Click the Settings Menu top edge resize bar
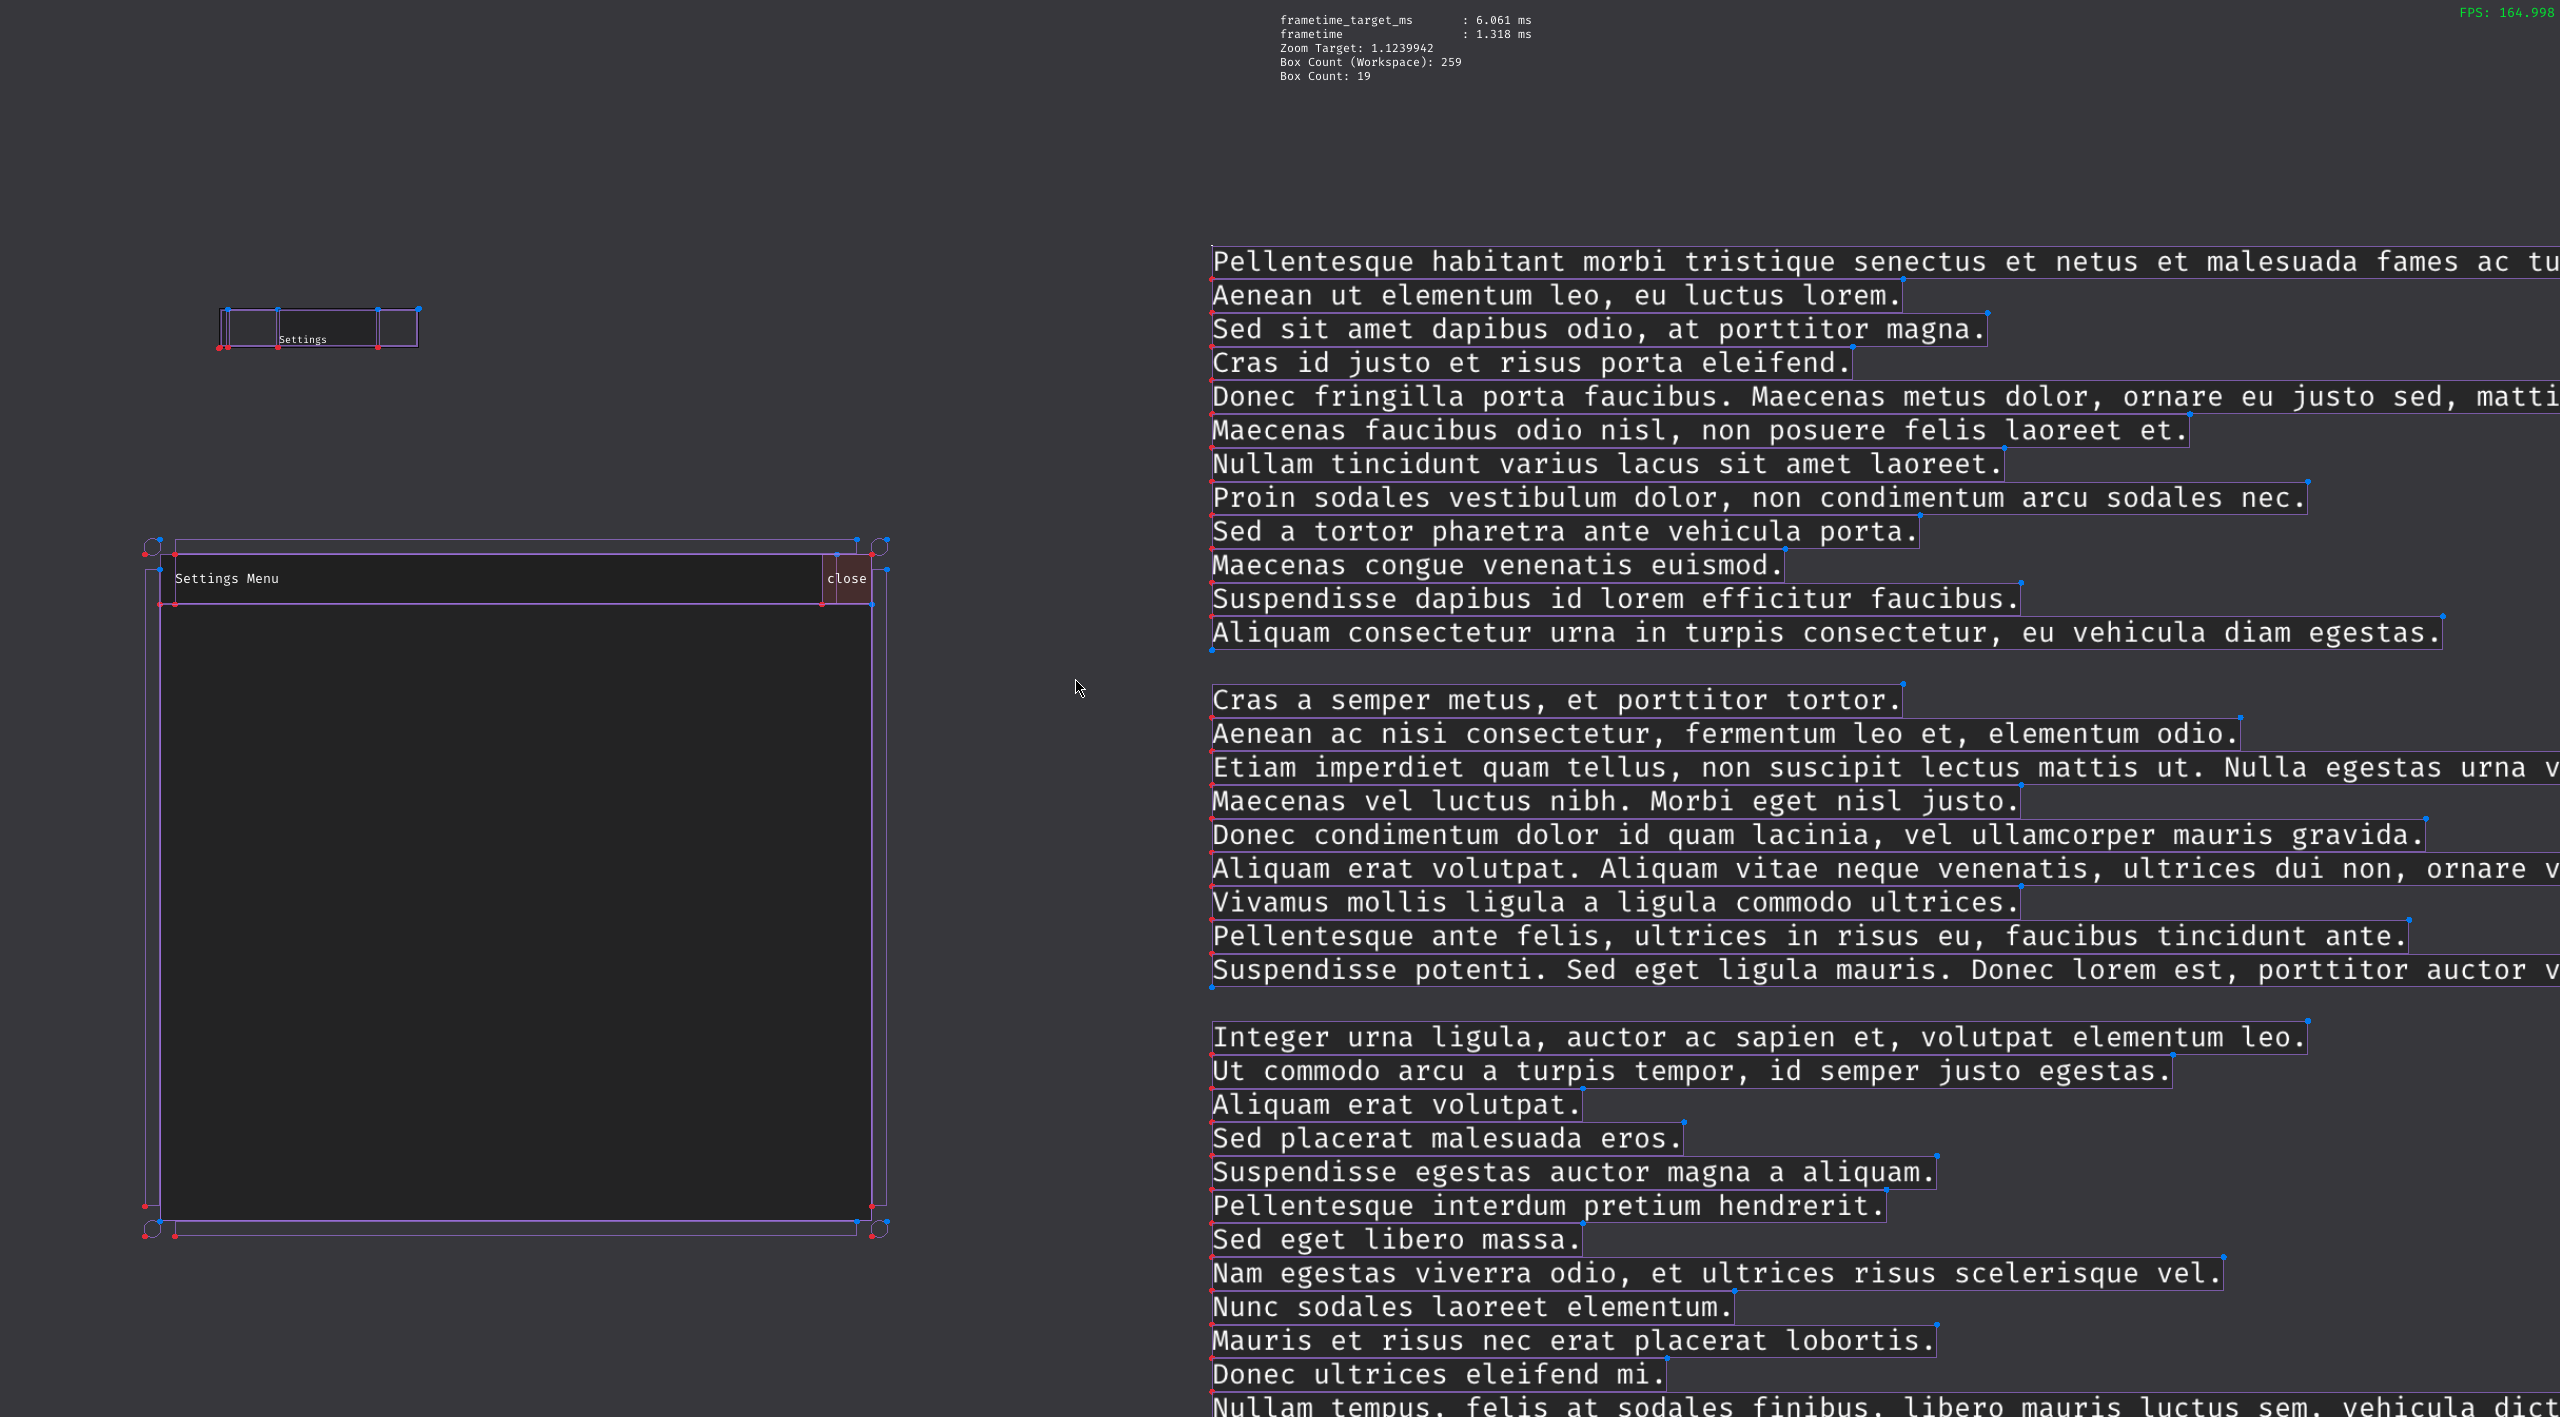2560x1417 pixels. pos(515,546)
